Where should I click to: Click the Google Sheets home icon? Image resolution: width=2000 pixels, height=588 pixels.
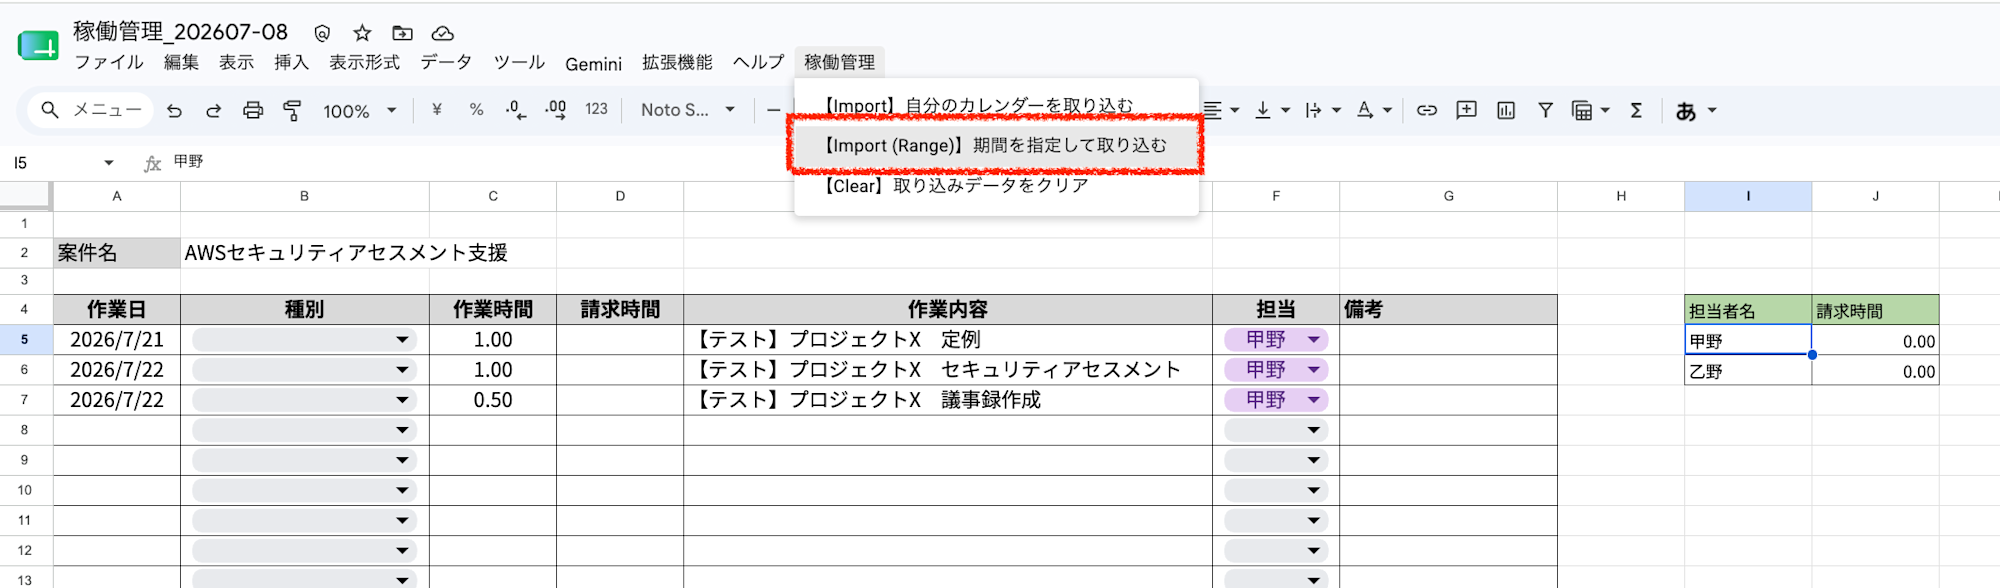[x=38, y=46]
